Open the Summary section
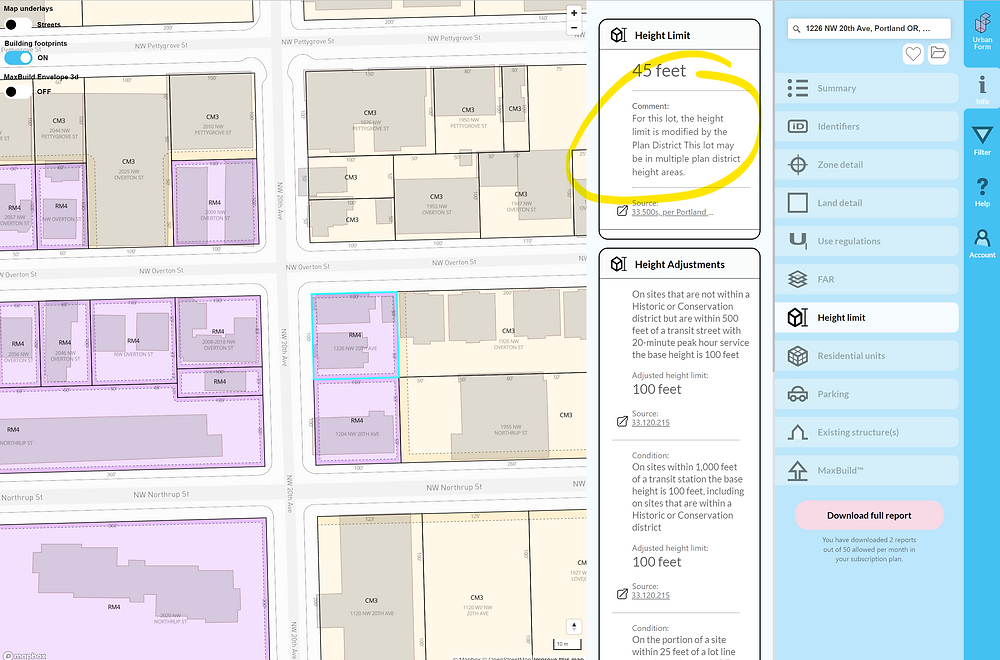The height and width of the screenshot is (660, 1000). pos(867,88)
